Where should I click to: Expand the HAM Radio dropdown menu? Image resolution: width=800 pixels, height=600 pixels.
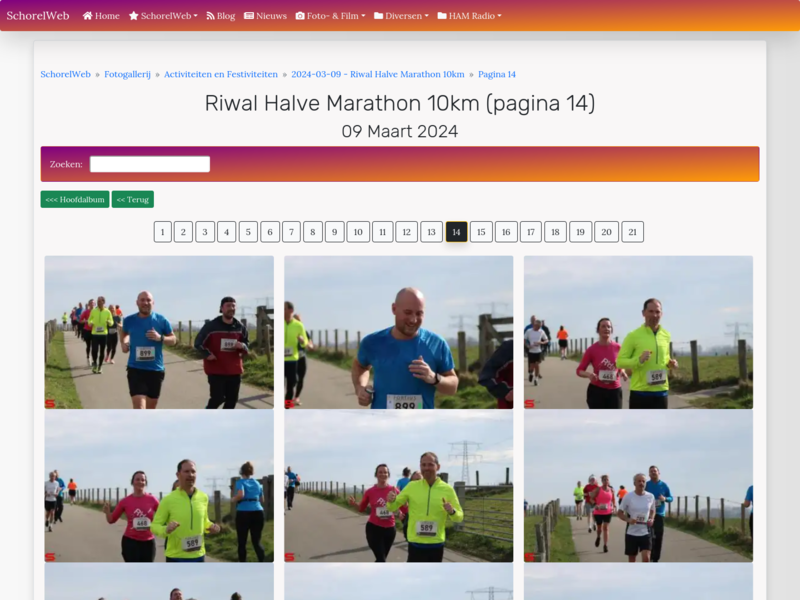[469, 16]
